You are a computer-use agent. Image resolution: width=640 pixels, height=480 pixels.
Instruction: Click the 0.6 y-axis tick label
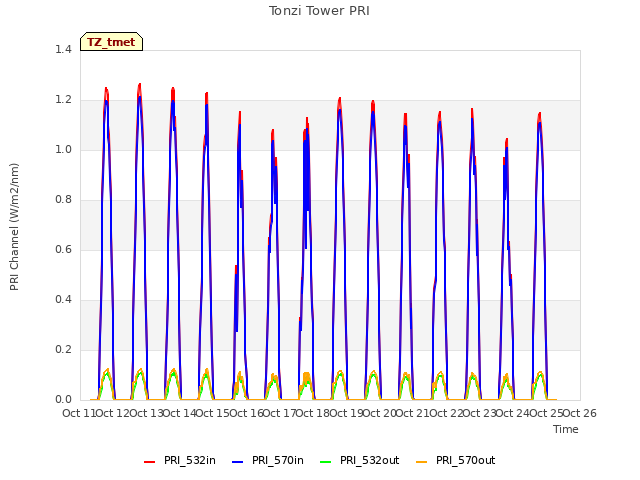coord(63,249)
